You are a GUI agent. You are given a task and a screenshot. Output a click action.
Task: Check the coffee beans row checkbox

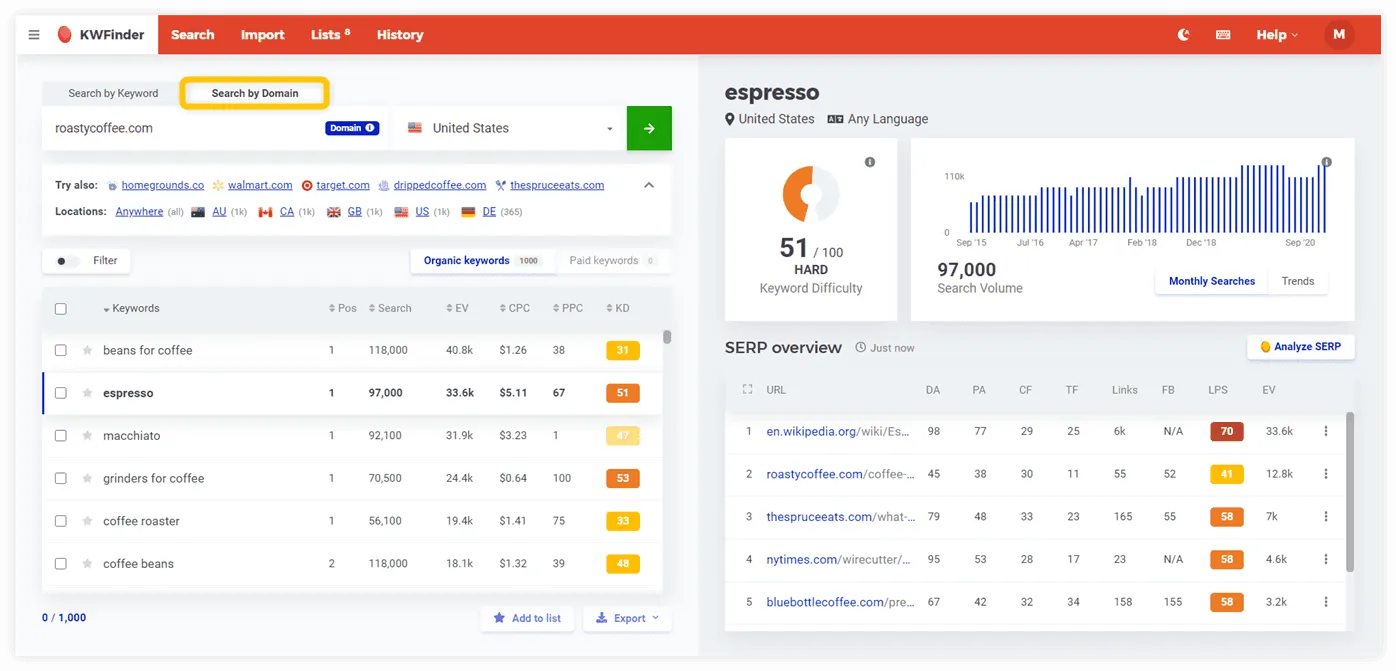pos(60,564)
